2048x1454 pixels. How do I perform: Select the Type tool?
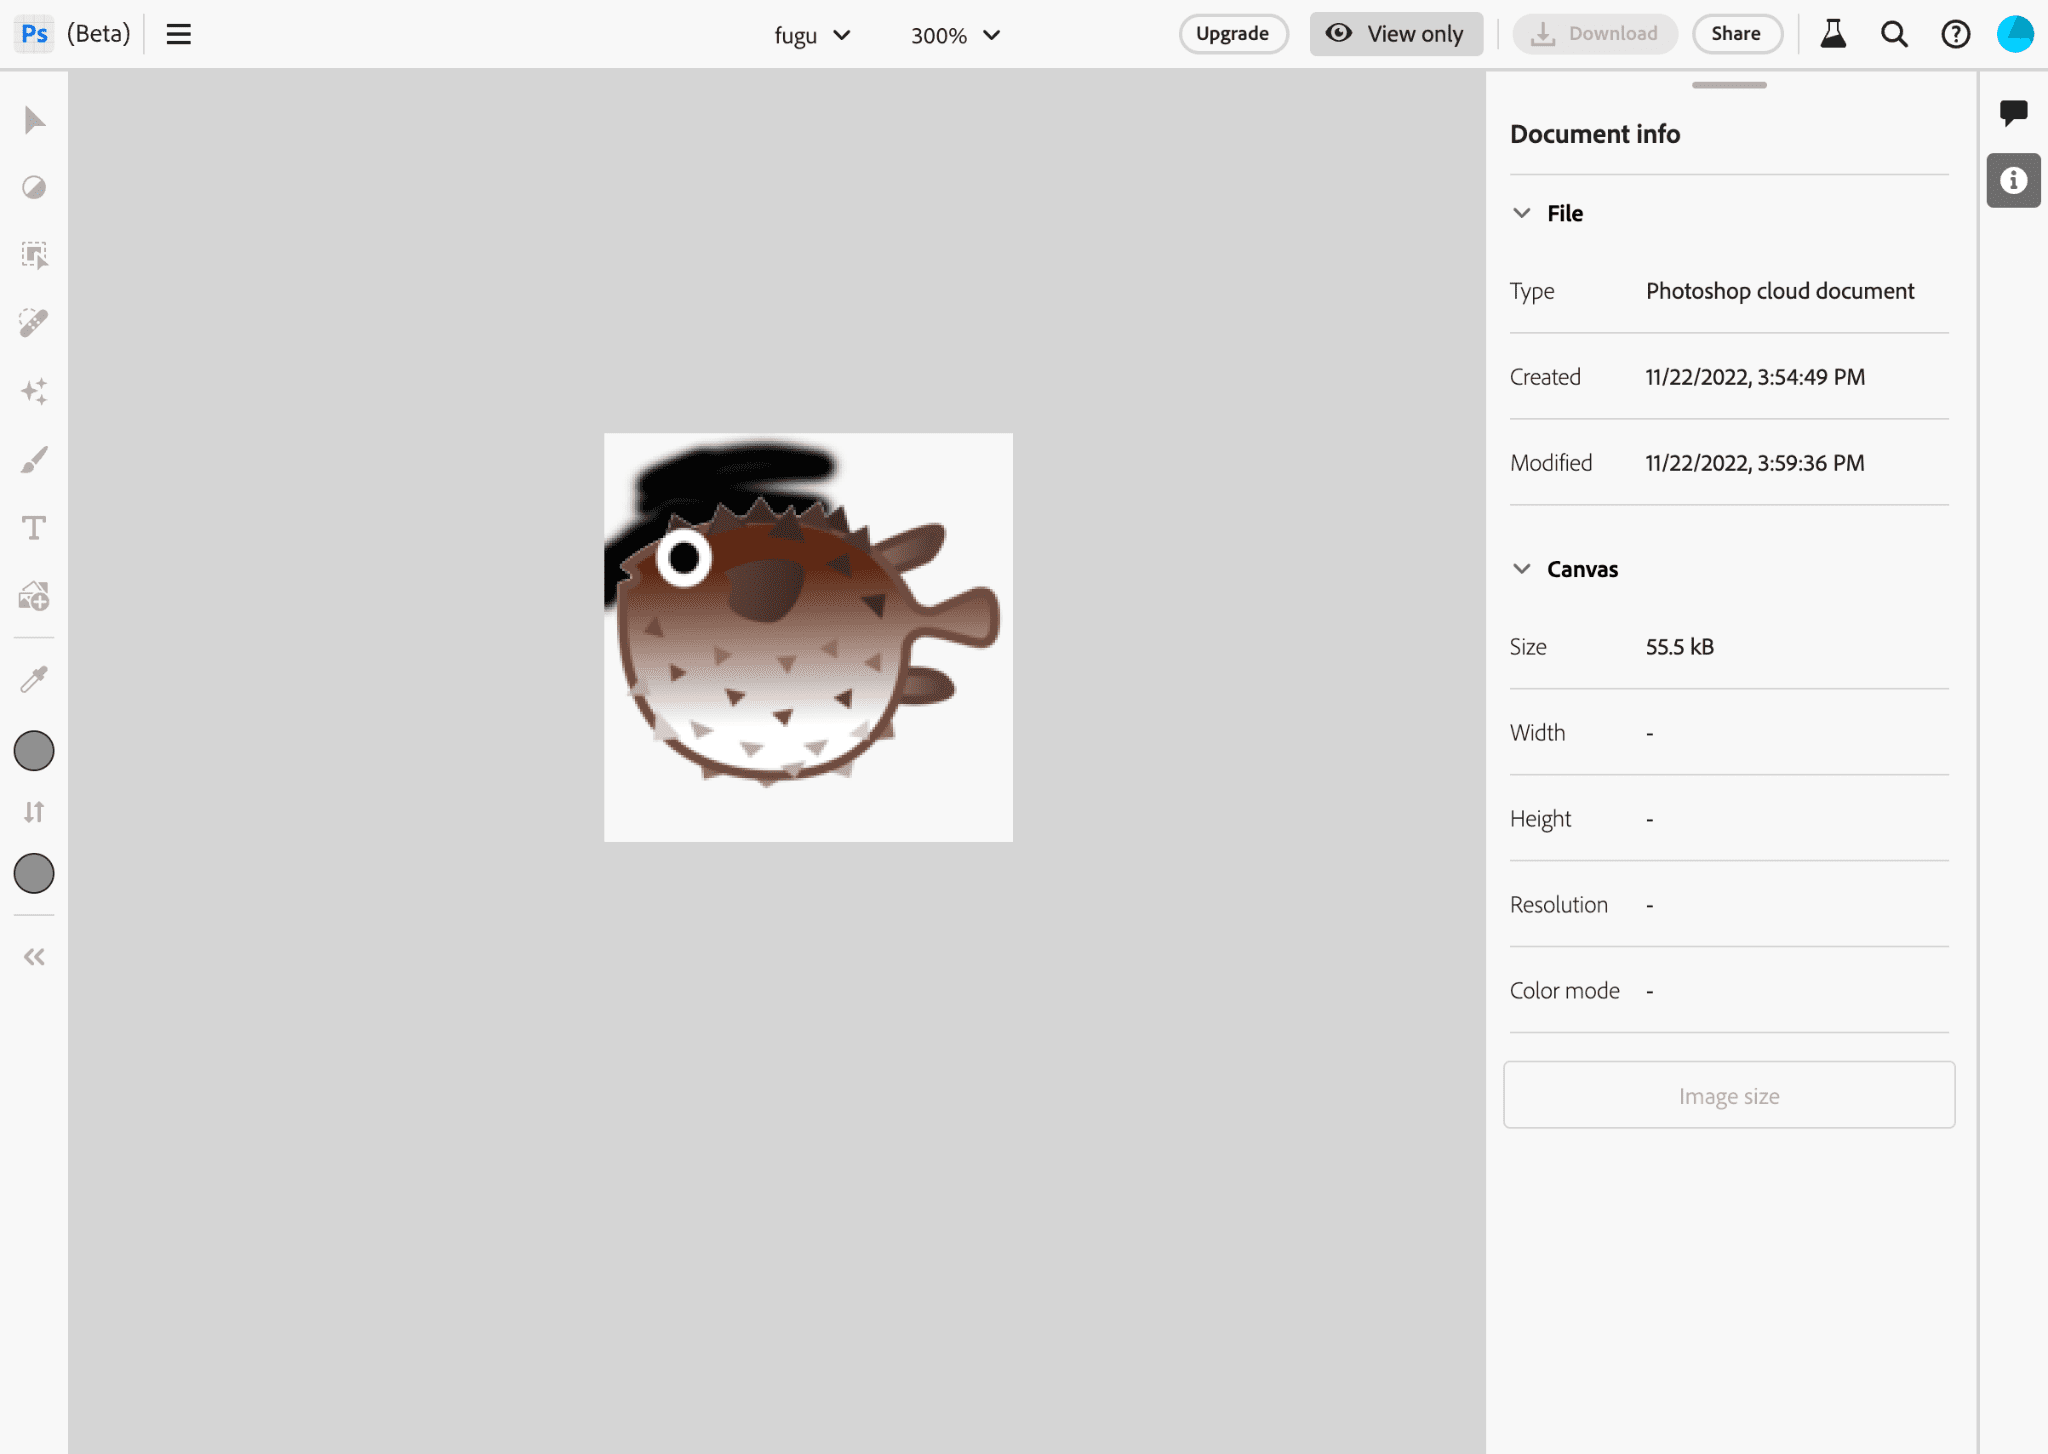click(x=35, y=526)
